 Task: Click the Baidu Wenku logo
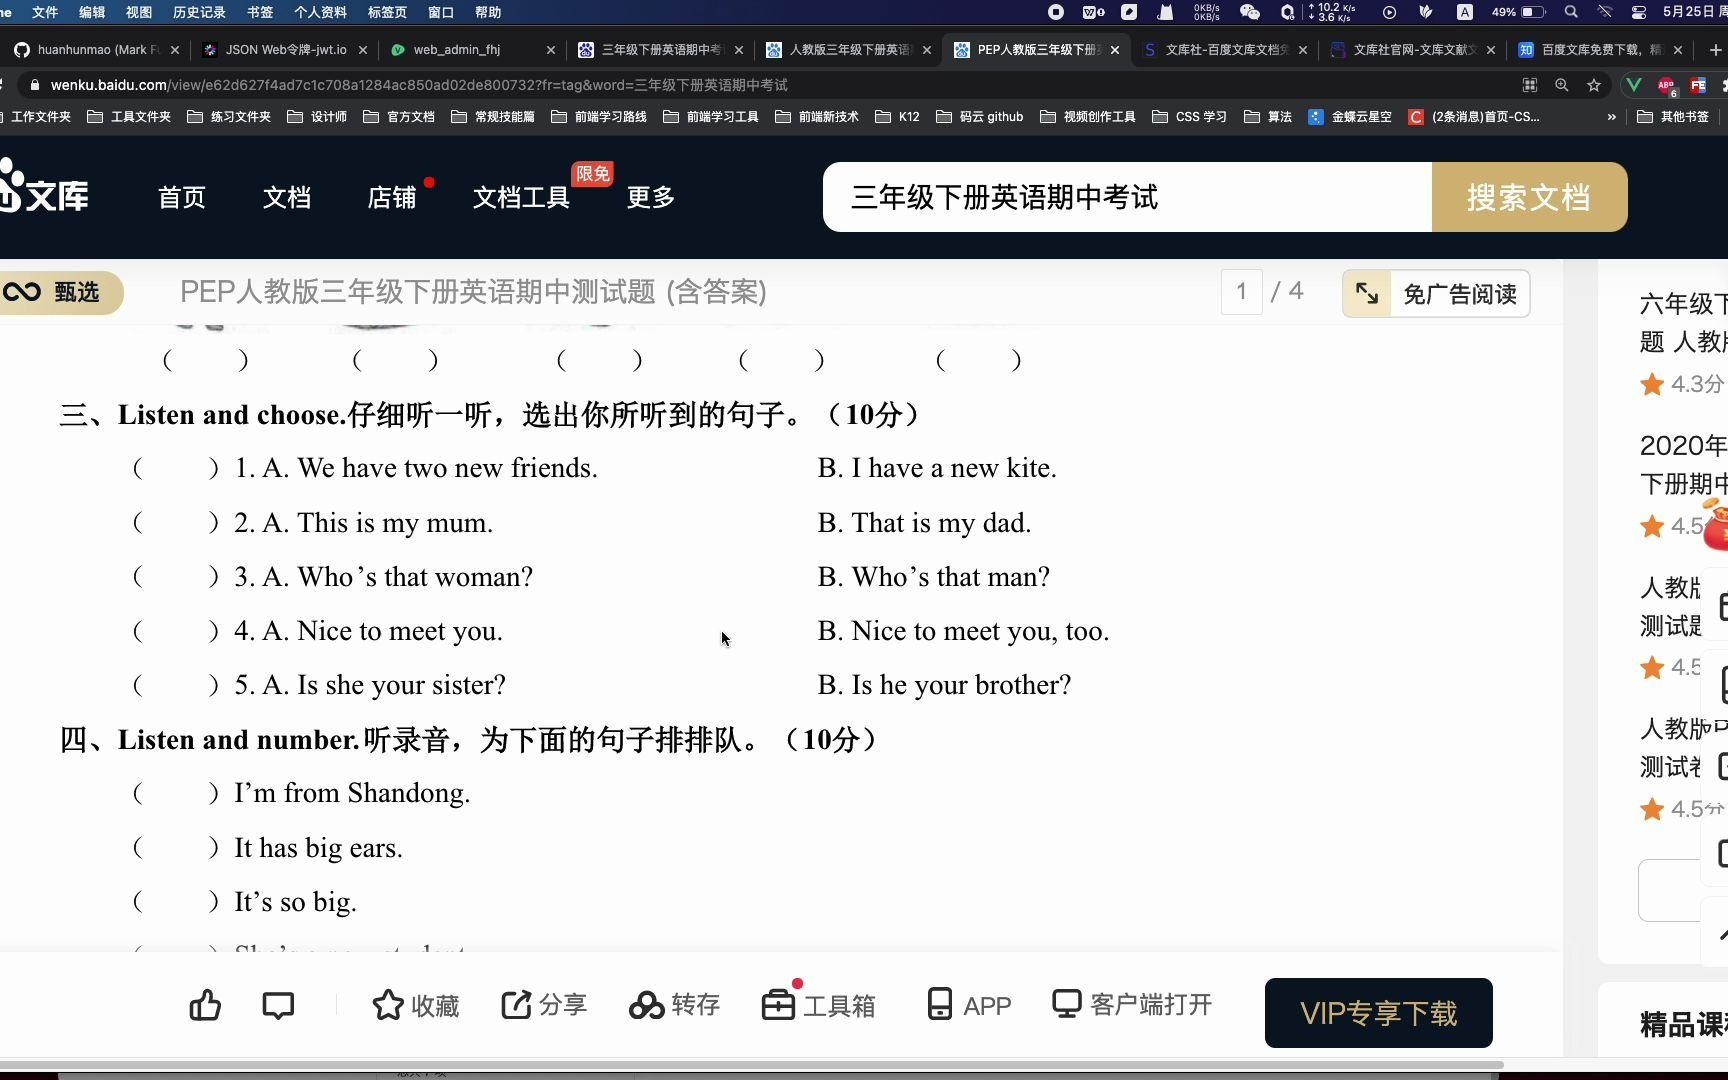point(44,186)
